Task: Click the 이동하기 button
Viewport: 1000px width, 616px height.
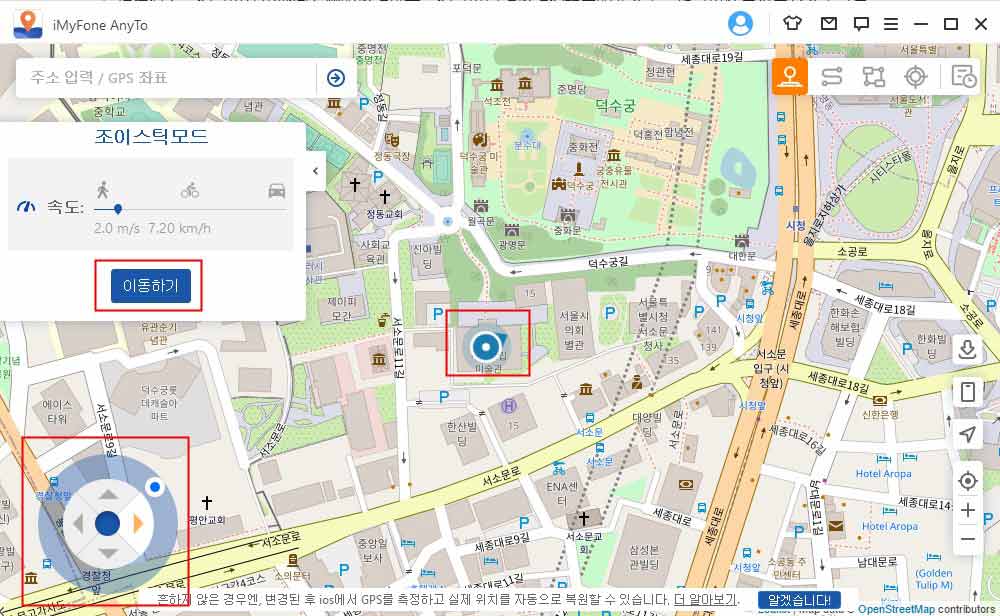Action: [151, 286]
